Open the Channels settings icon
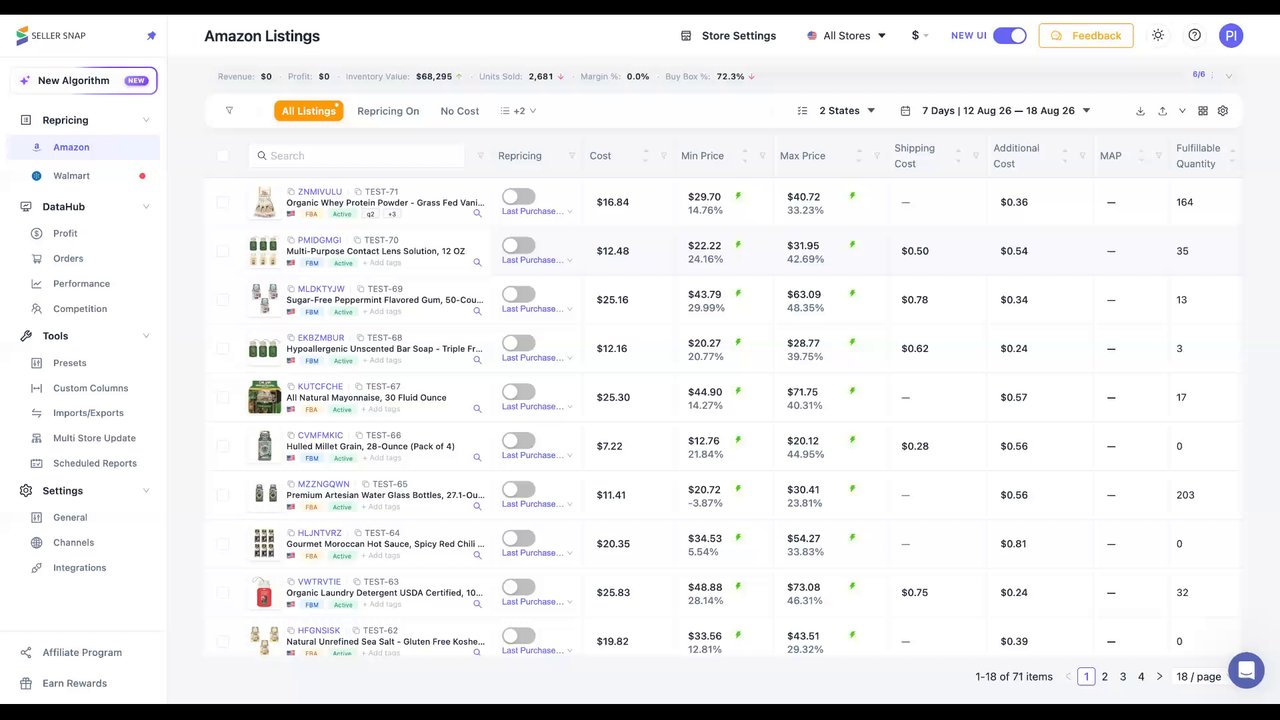Image resolution: width=1280 pixels, height=720 pixels. (x=37, y=542)
